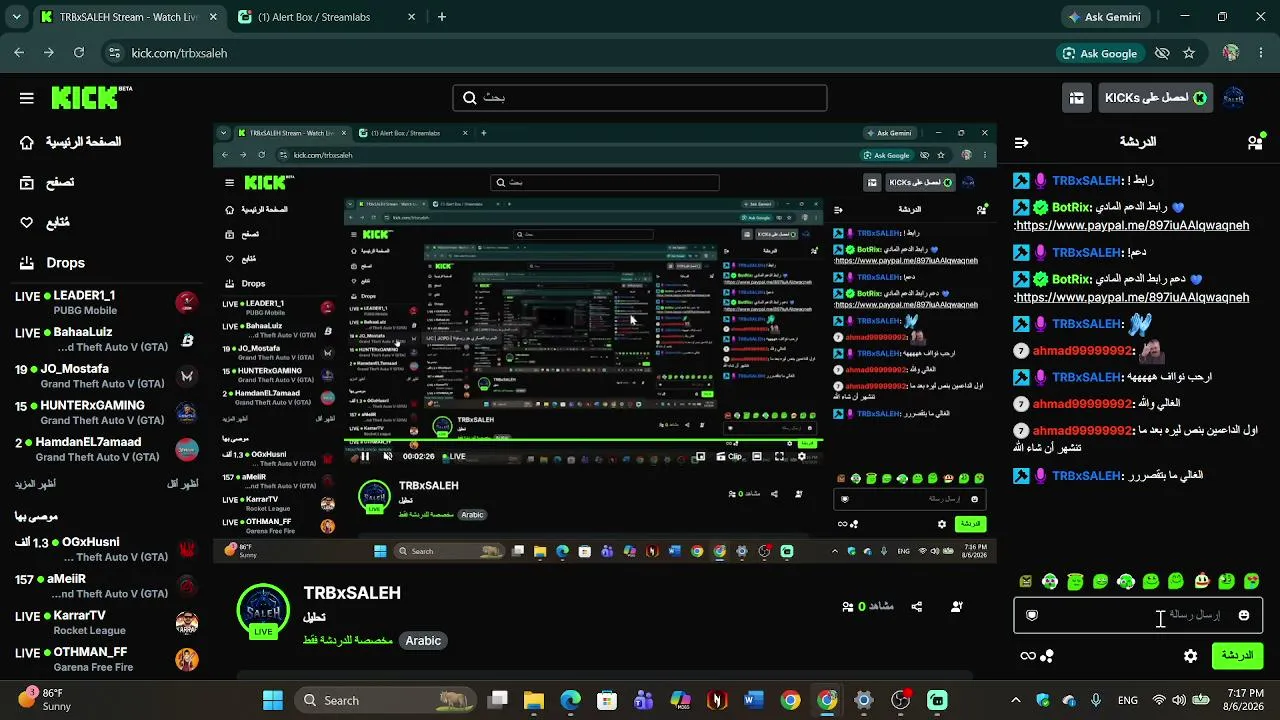Open the Windows Start menu

pyautogui.click(x=272, y=700)
